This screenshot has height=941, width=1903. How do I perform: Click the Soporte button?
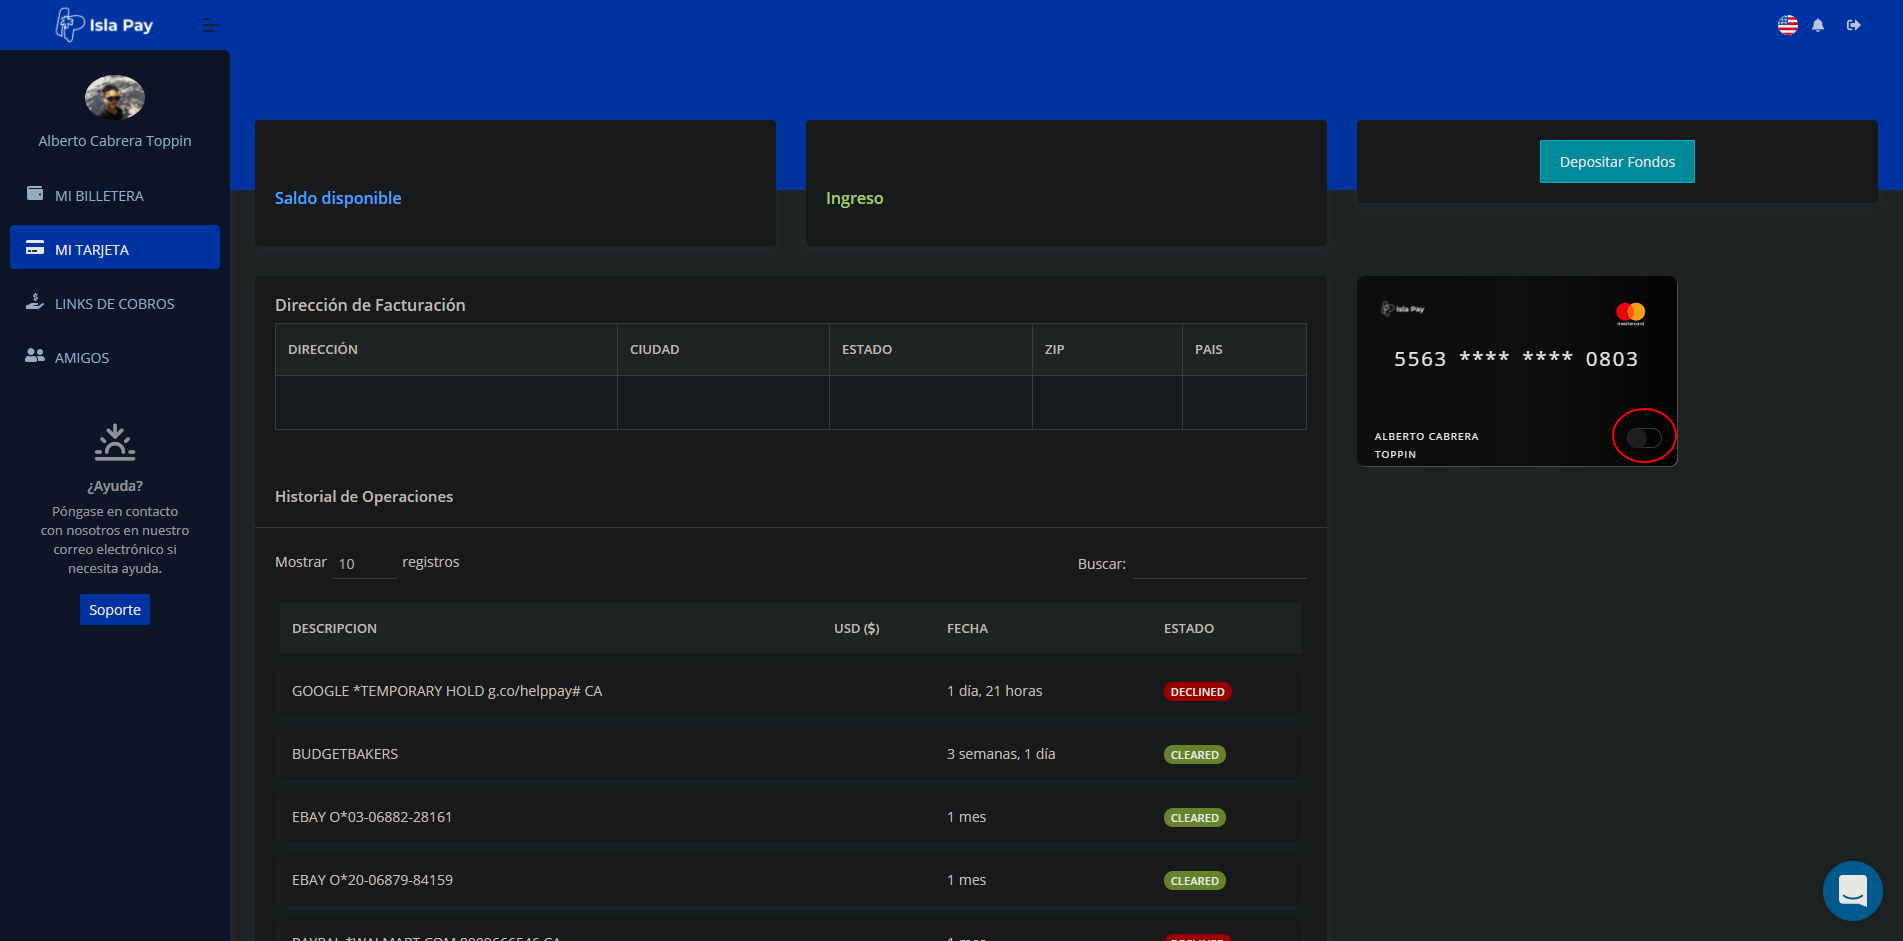tap(115, 610)
